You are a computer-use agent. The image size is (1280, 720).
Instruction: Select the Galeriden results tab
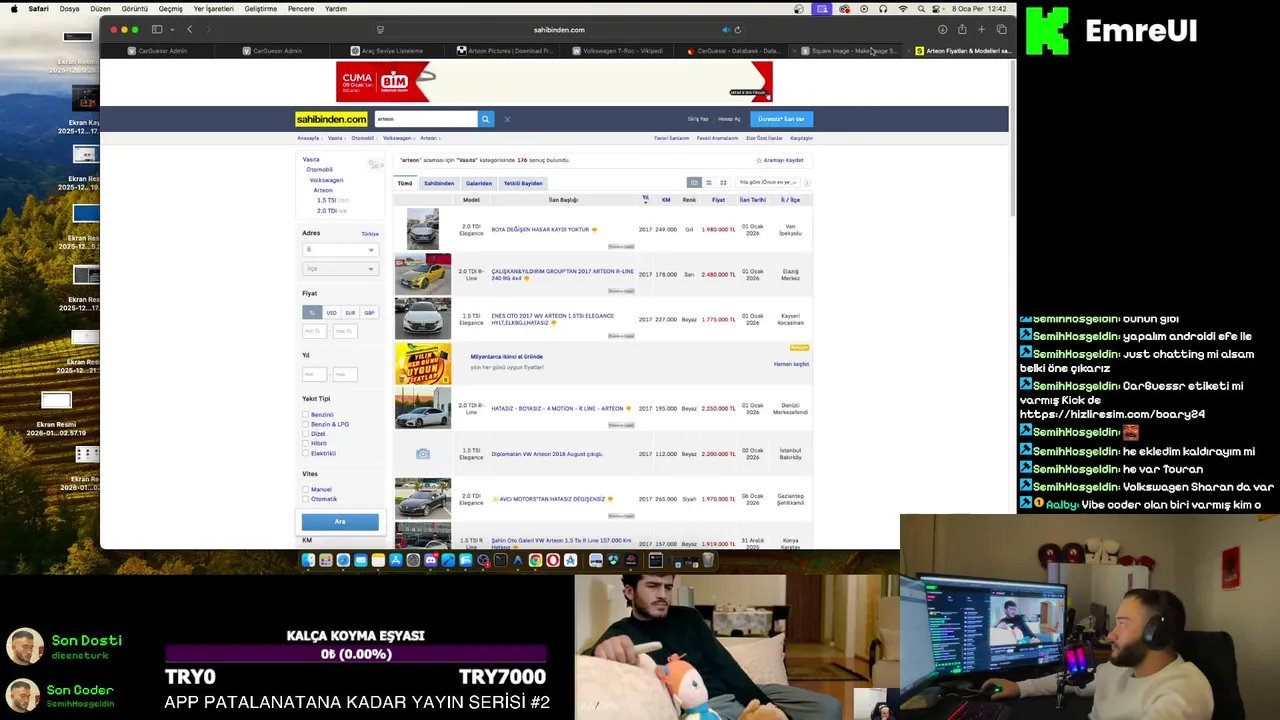pyautogui.click(x=479, y=183)
